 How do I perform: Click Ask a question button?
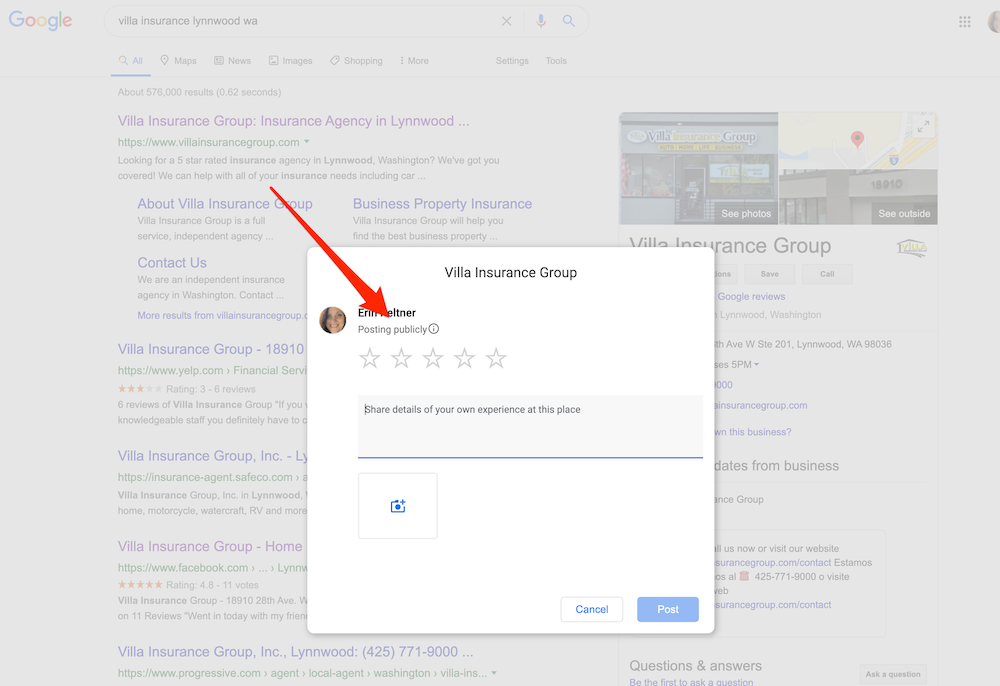click(x=893, y=674)
